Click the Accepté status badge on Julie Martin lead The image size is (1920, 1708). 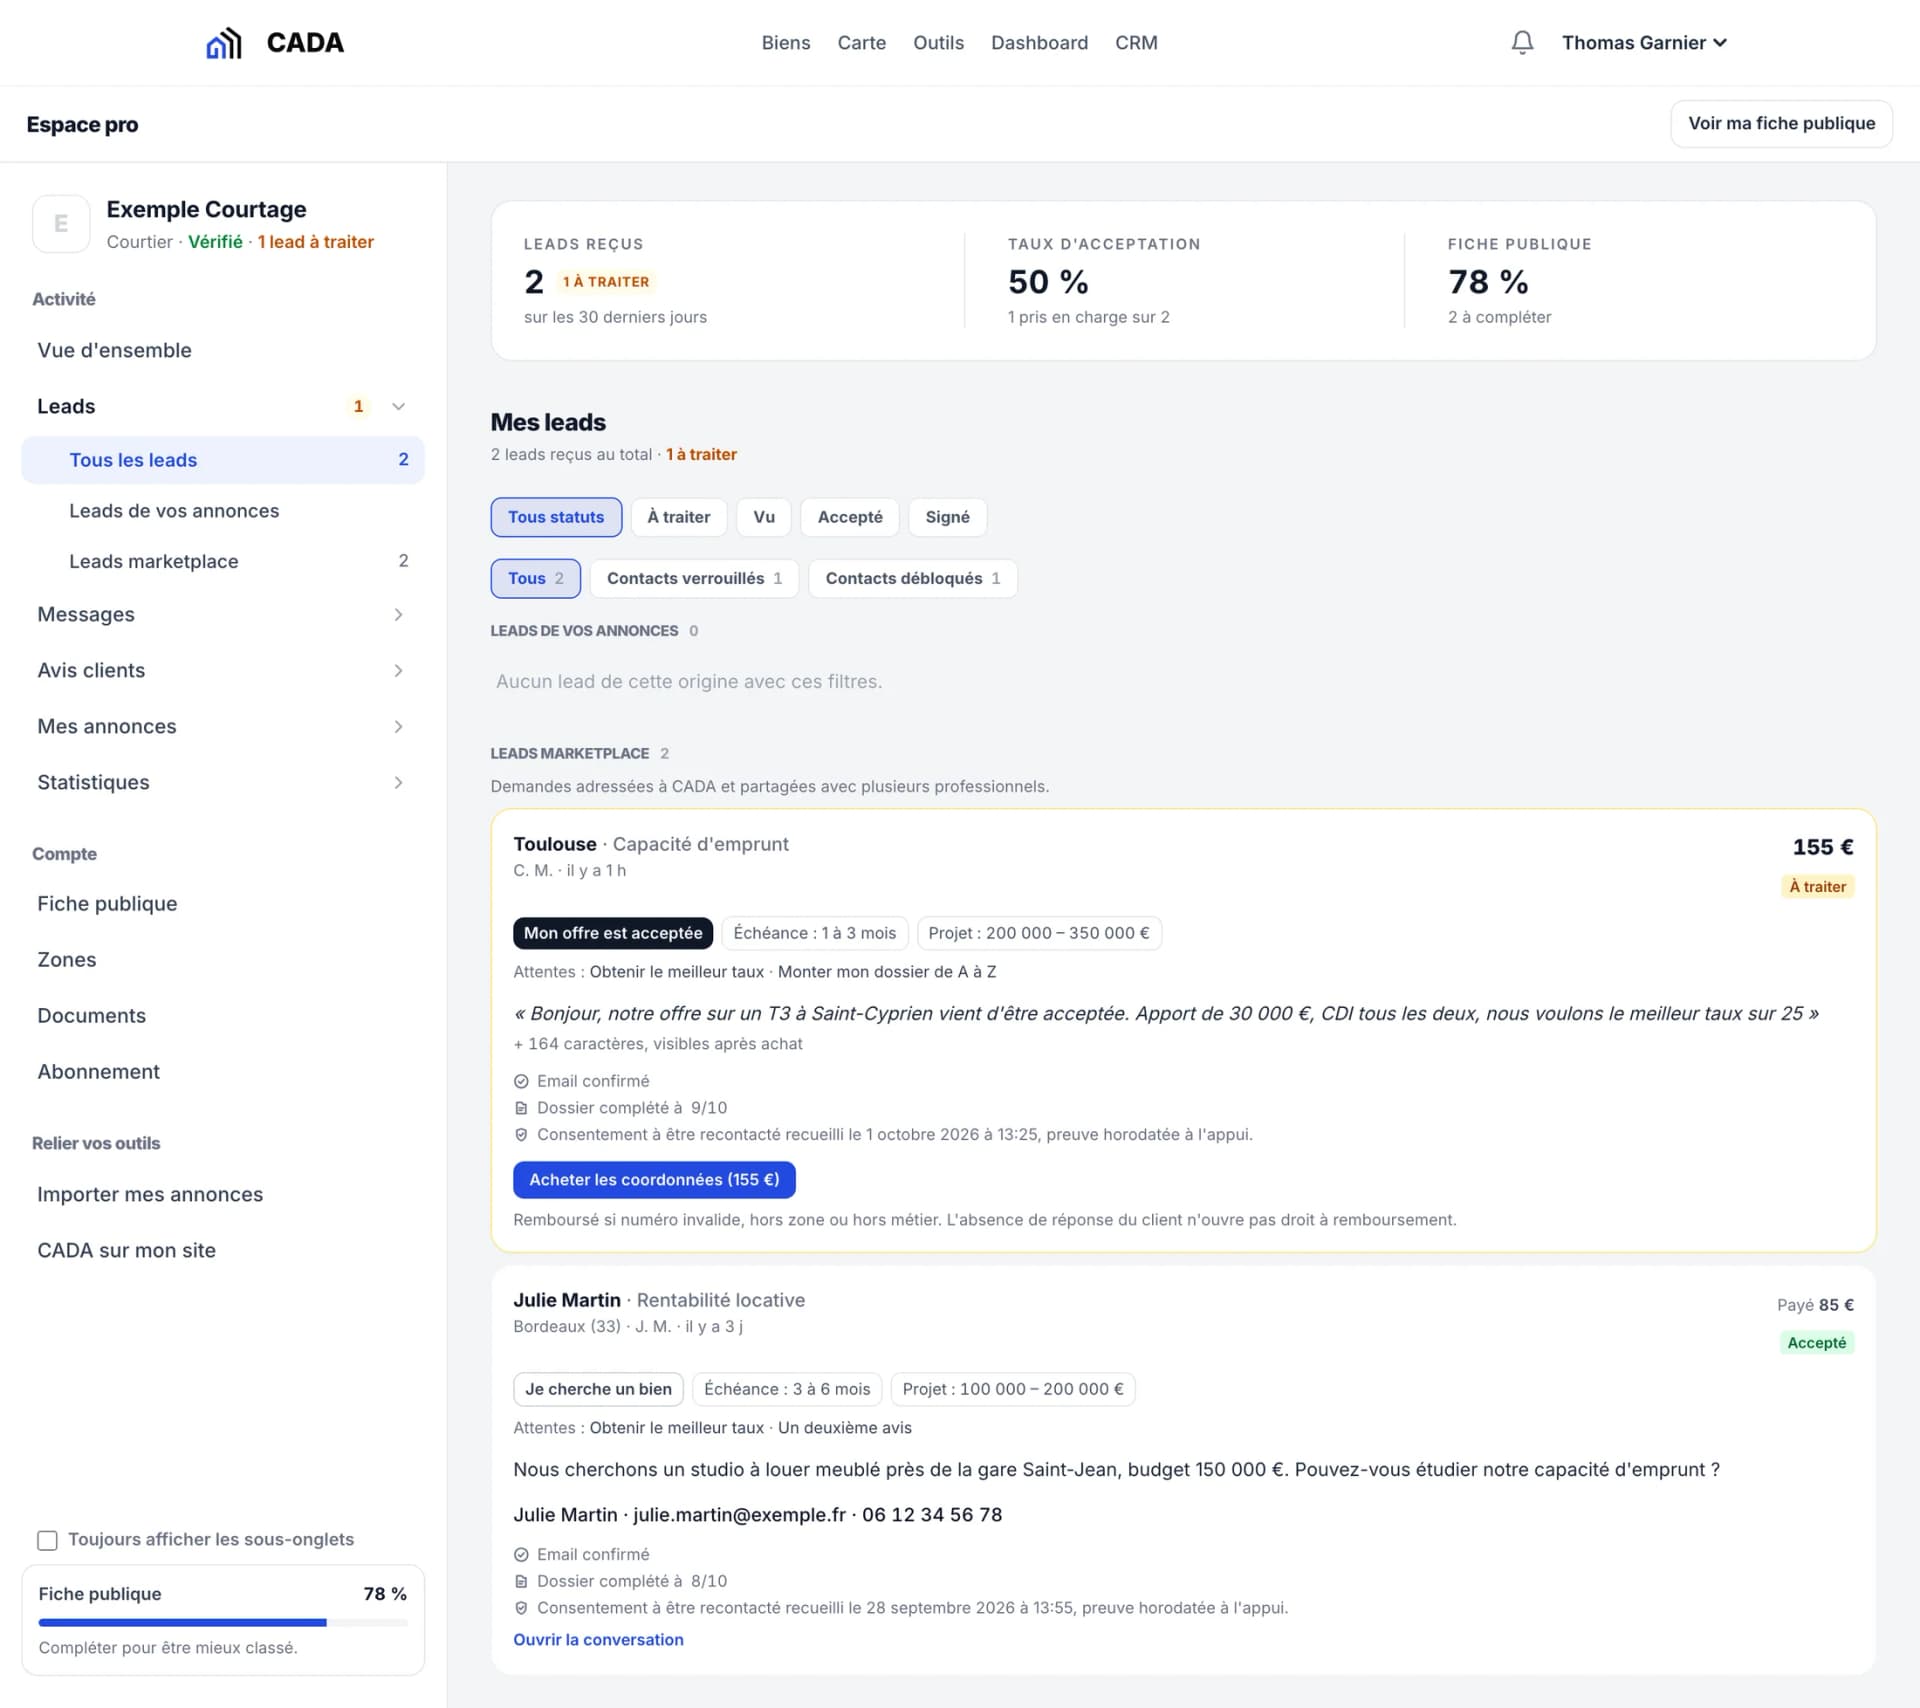1816,1343
